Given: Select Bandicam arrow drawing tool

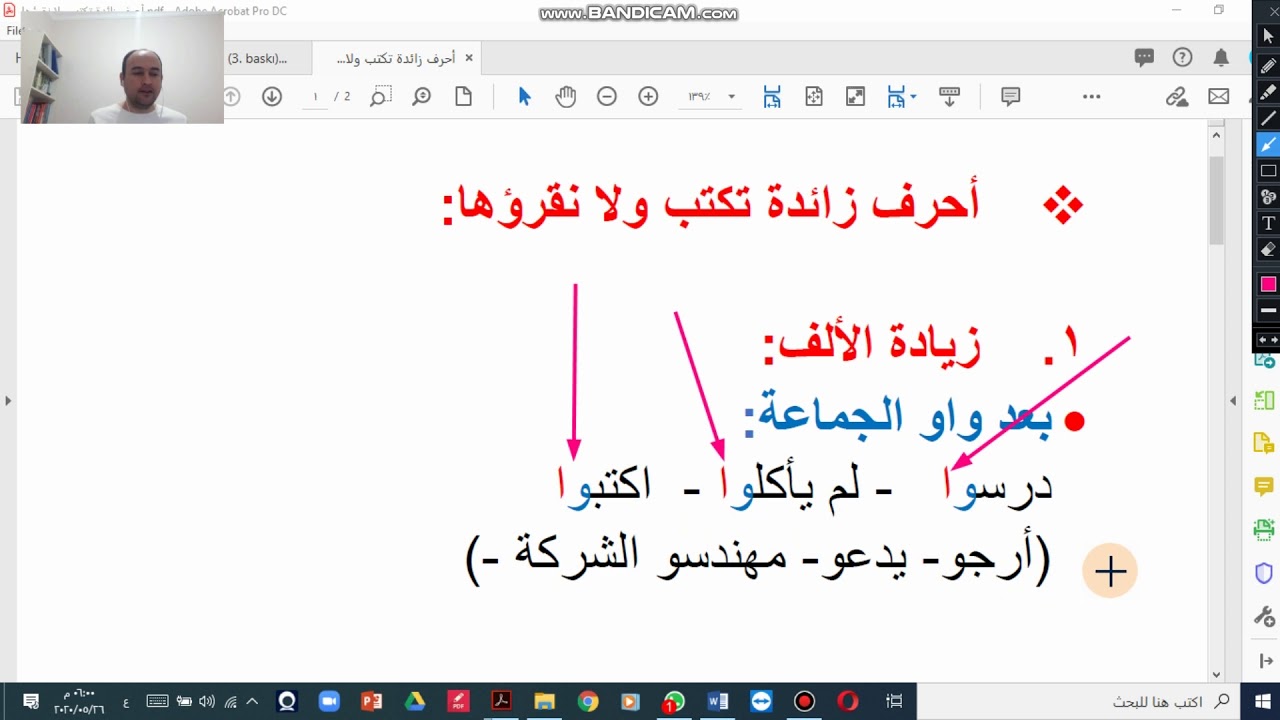Looking at the screenshot, I should [1268, 145].
